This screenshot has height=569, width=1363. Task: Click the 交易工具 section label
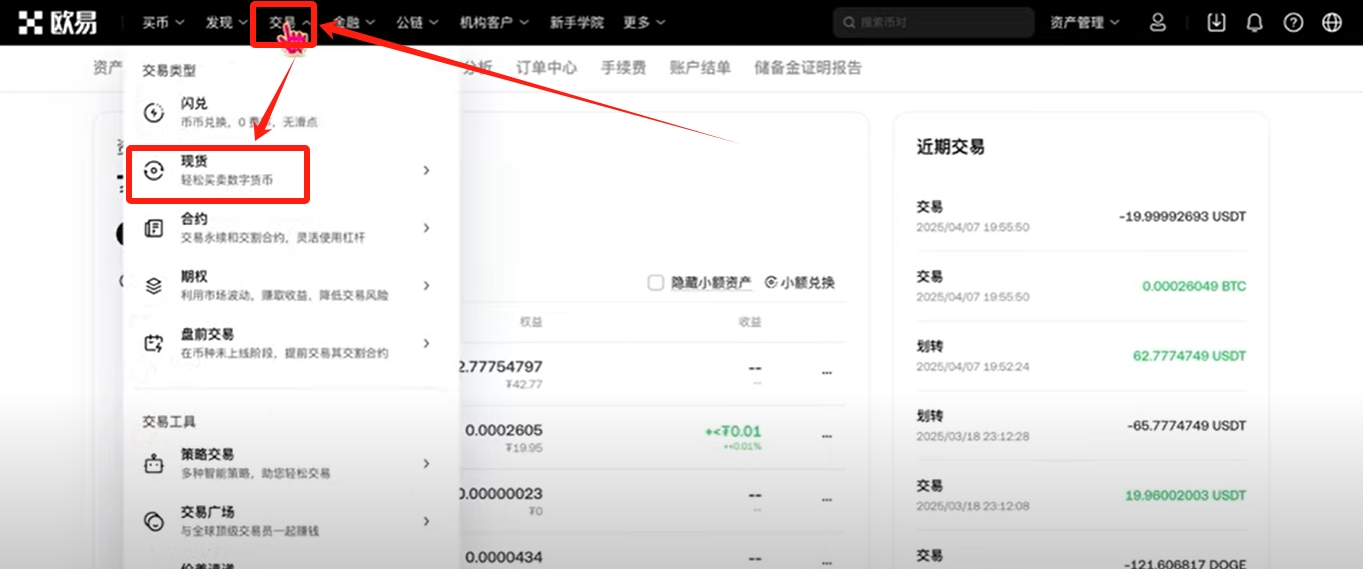click(169, 422)
